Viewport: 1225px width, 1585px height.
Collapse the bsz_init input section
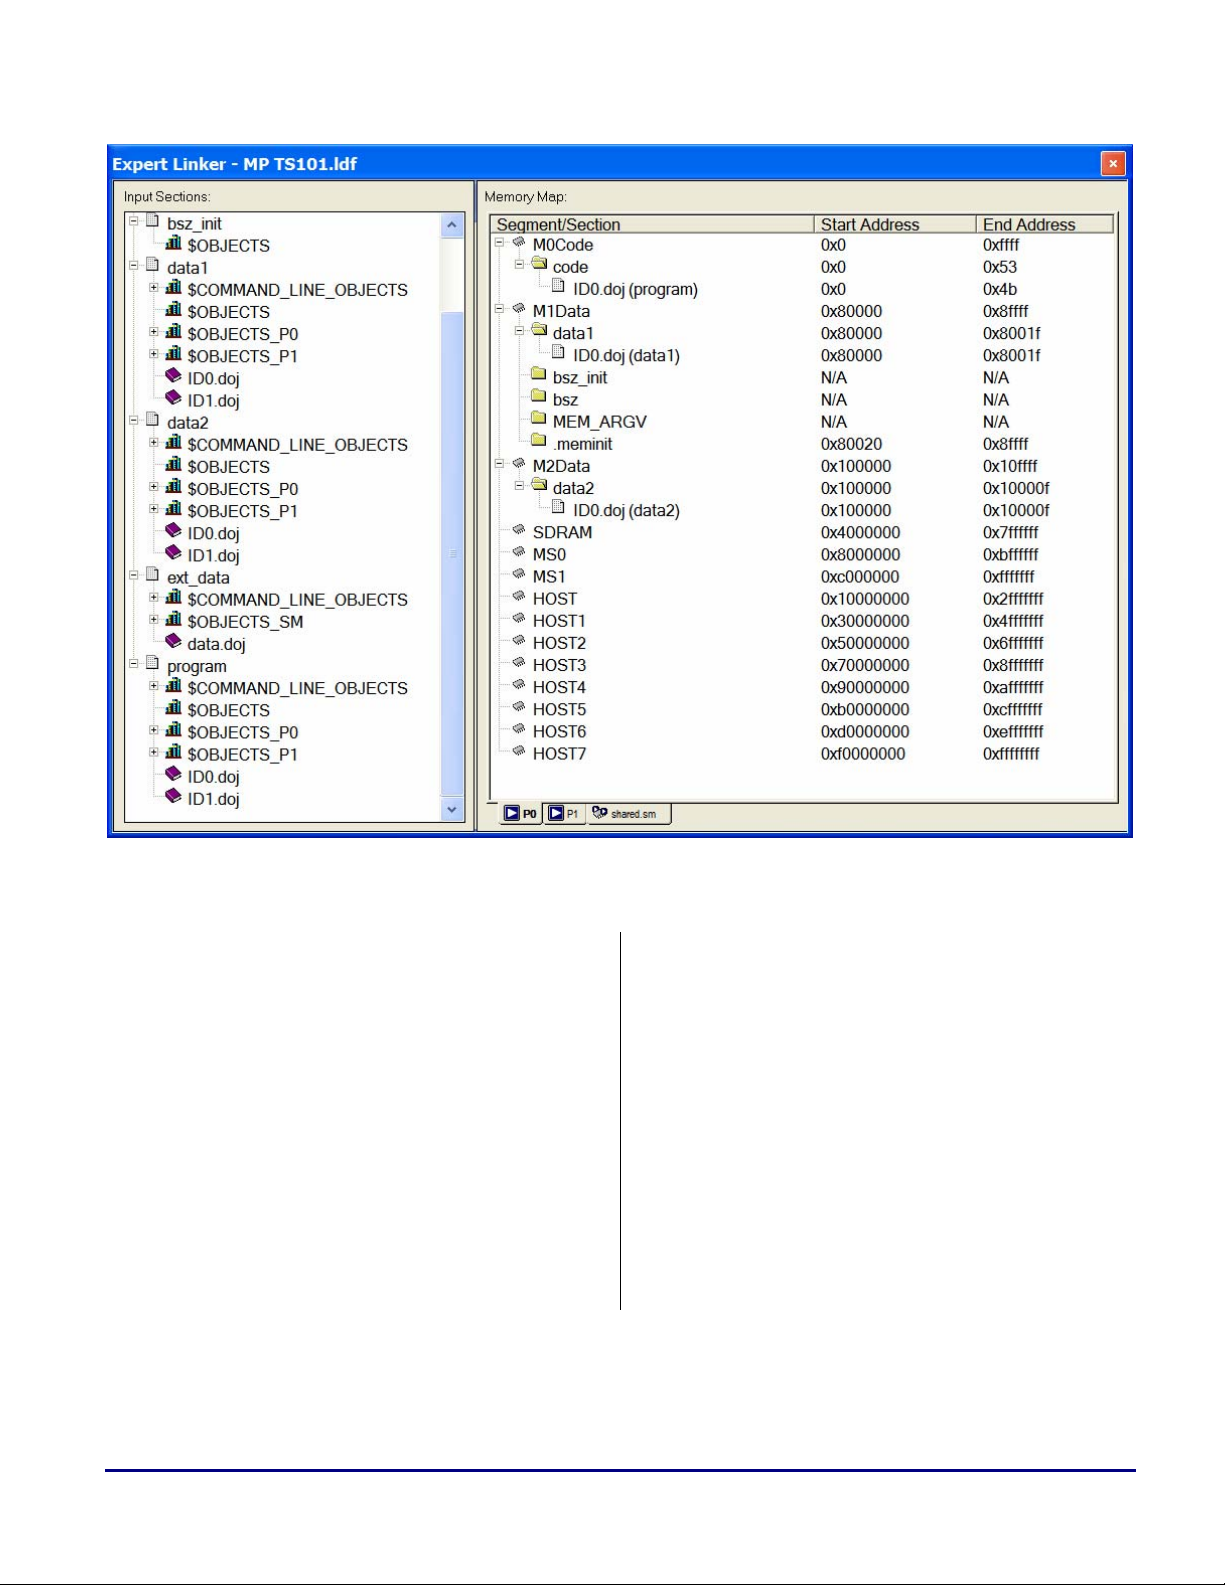pyautogui.click(x=133, y=221)
